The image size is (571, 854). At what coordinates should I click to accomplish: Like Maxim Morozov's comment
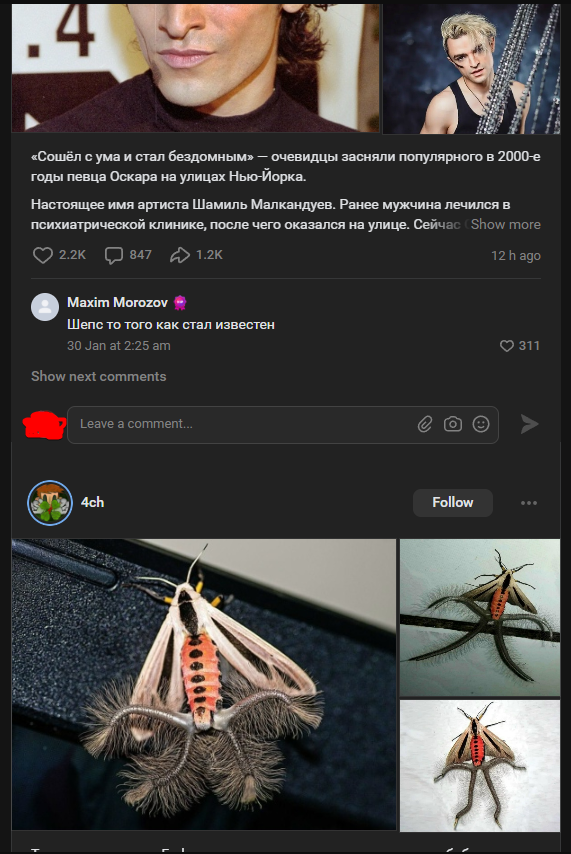(x=507, y=346)
